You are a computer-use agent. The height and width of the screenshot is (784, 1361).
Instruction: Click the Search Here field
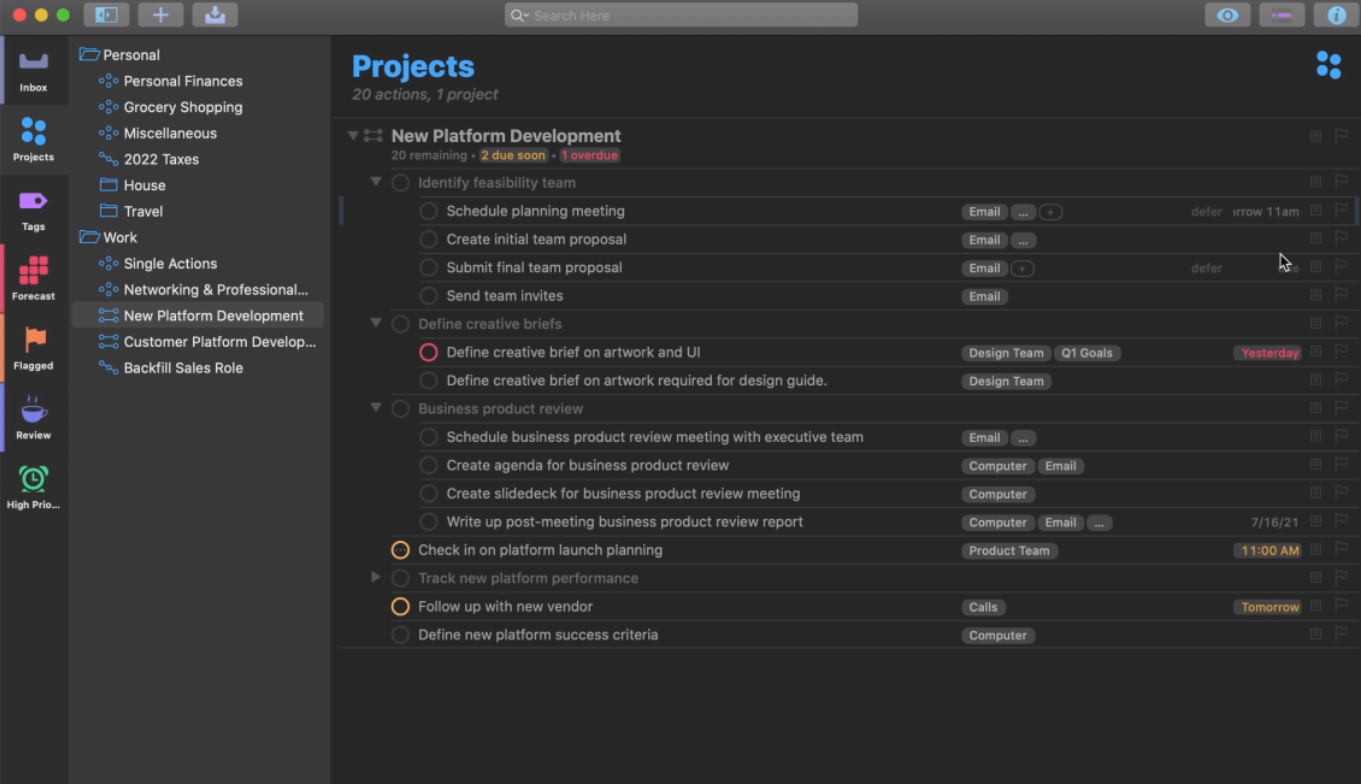tap(690, 15)
